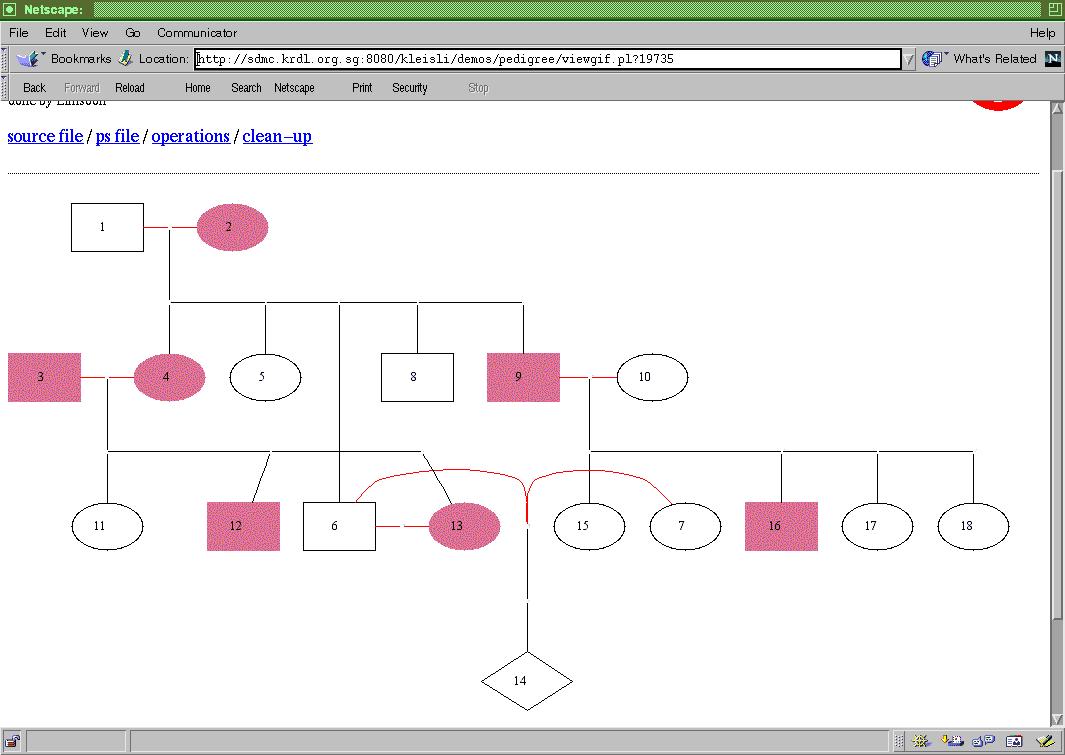Viewport: 1065px width, 755px height.
Task: Click oval node 5
Action: click(266, 378)
